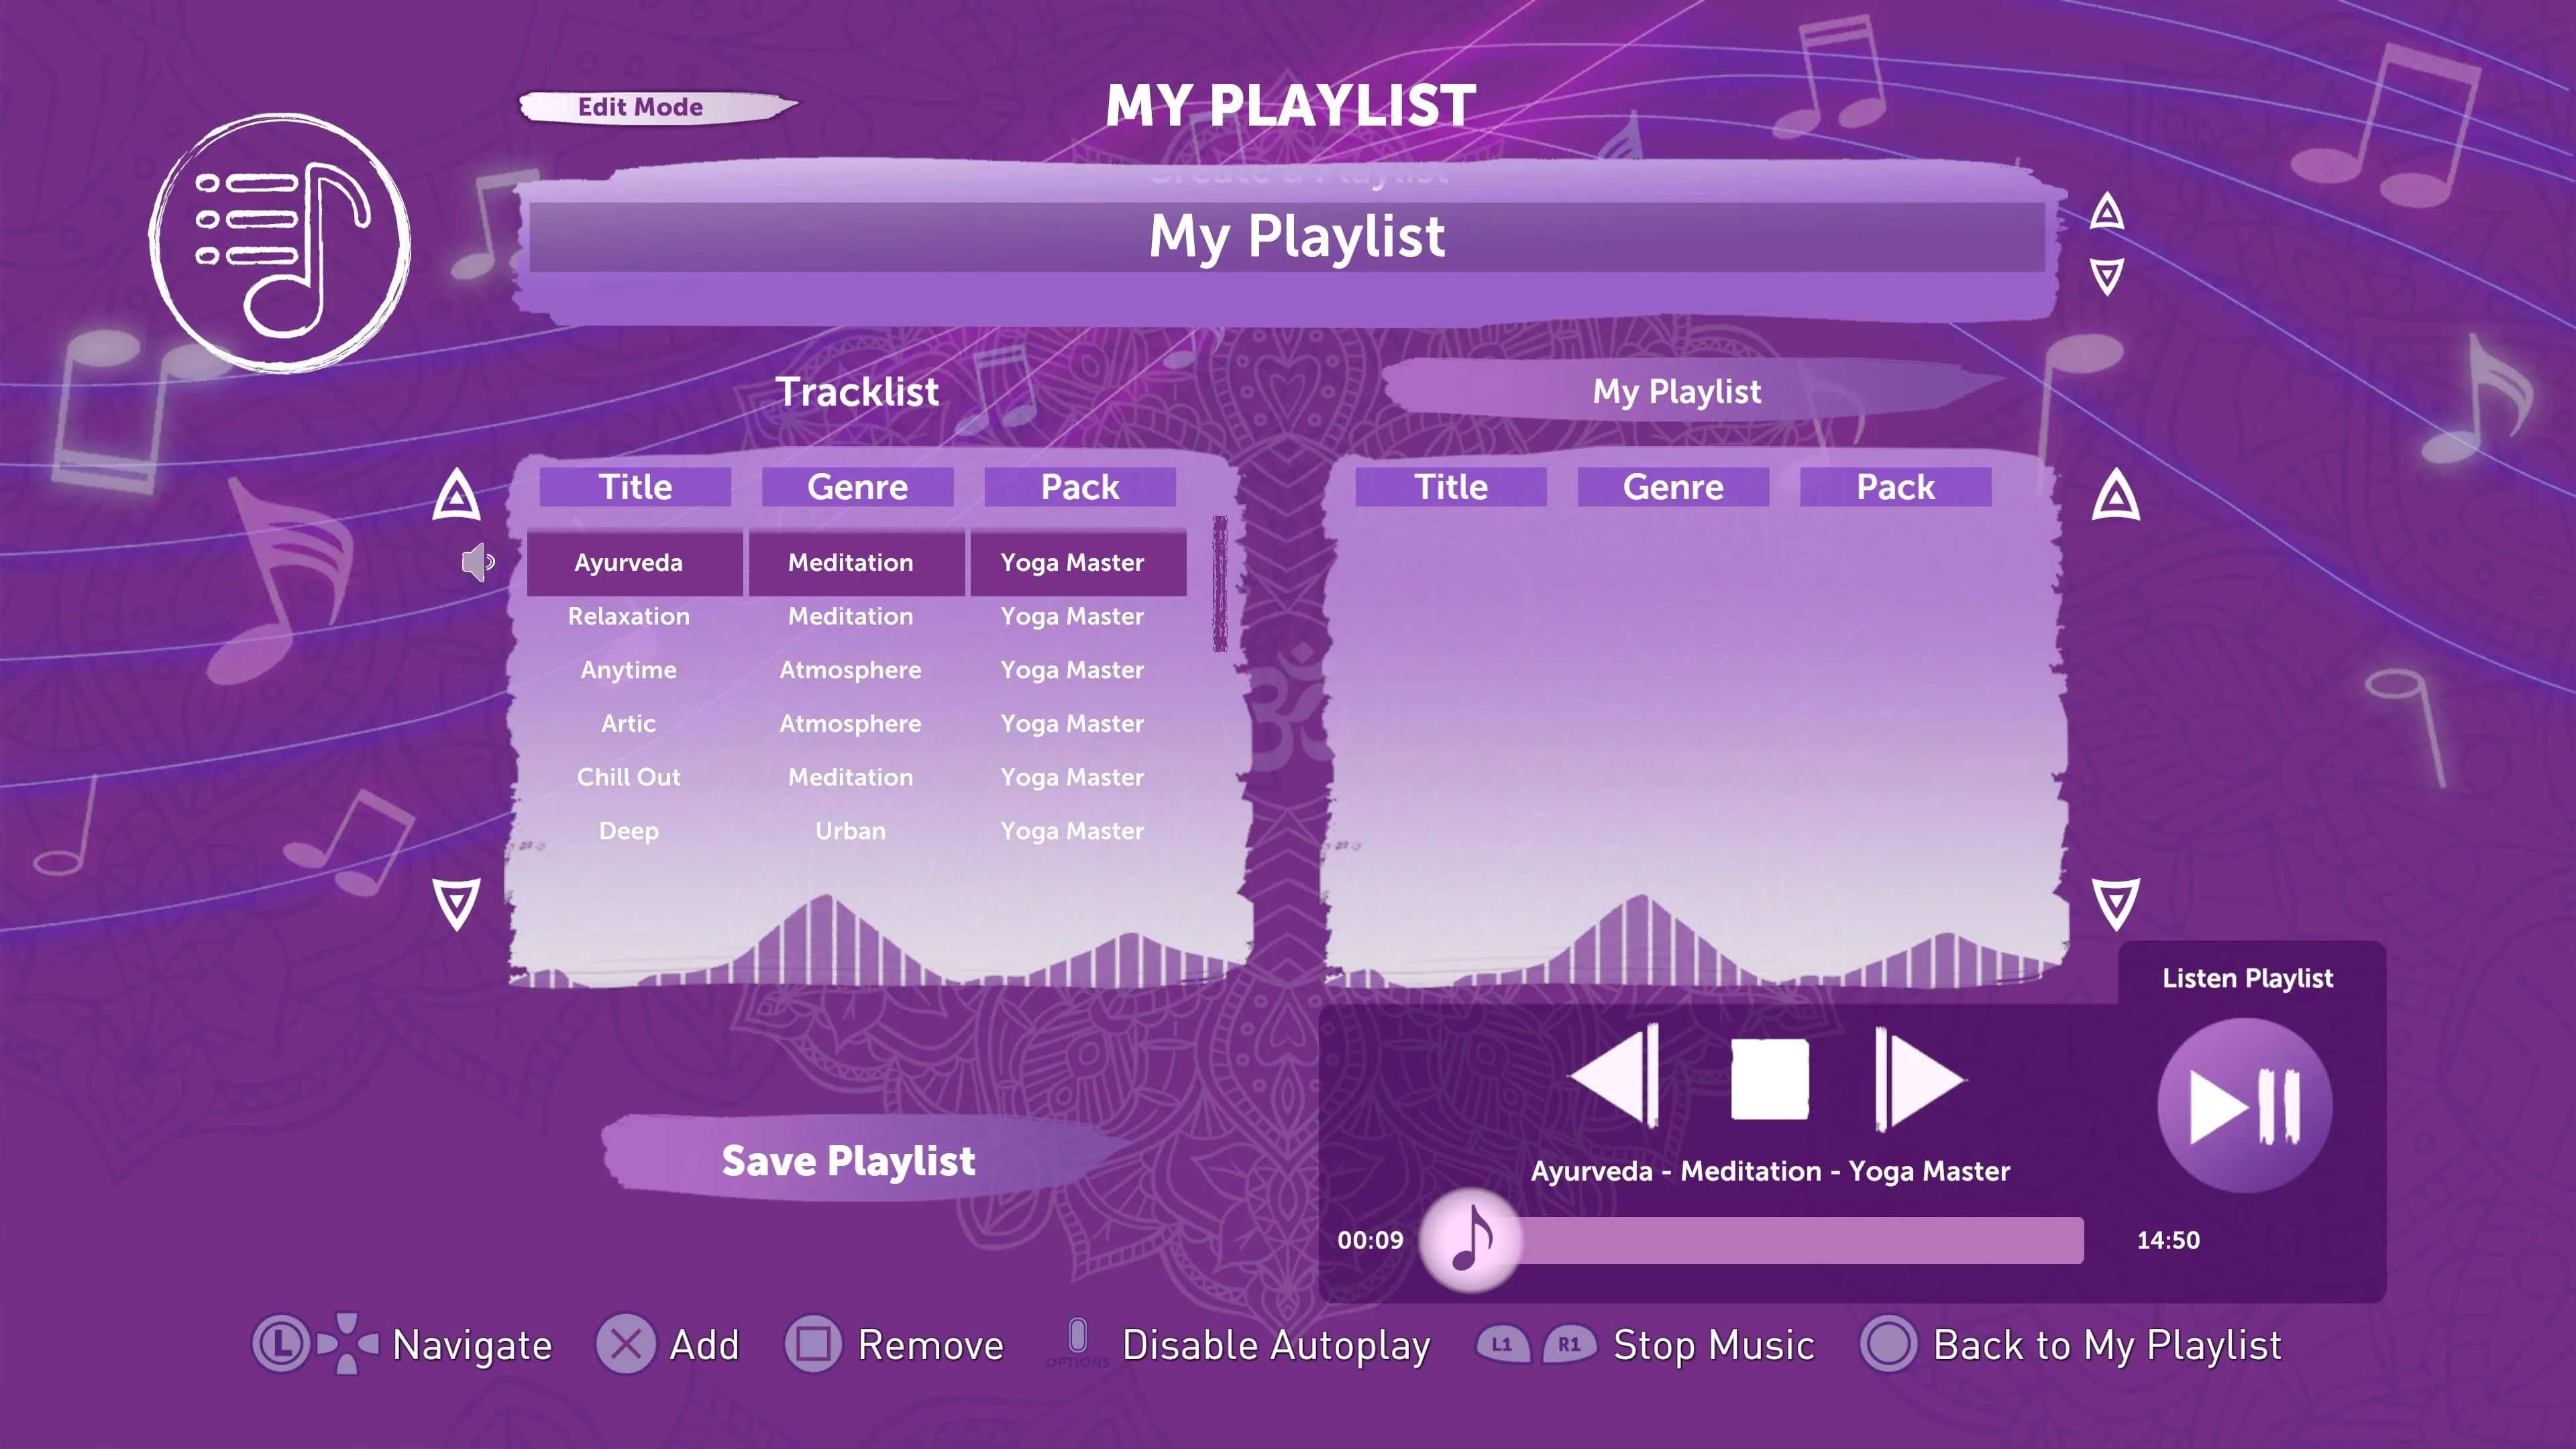
Task: Click down triangle beside My Playlist table
Action: point(2116,904)
